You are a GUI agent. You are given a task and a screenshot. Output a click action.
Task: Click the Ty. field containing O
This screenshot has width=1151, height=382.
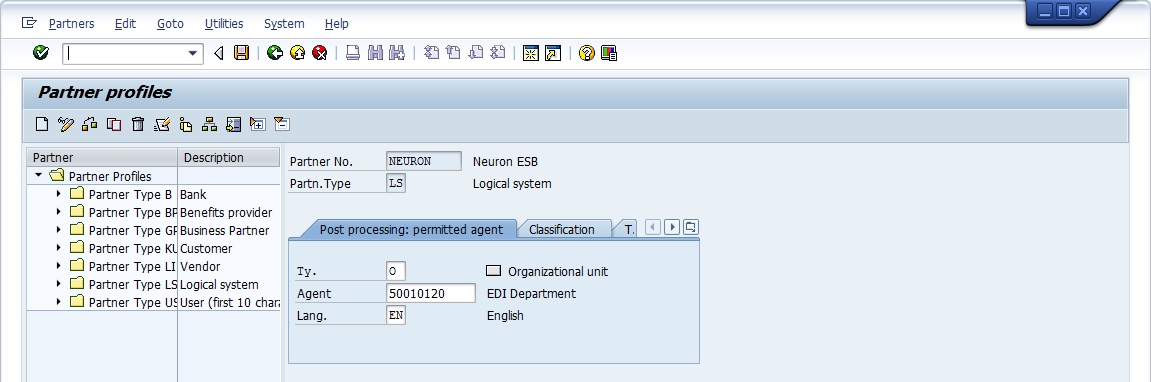[396, 271]
